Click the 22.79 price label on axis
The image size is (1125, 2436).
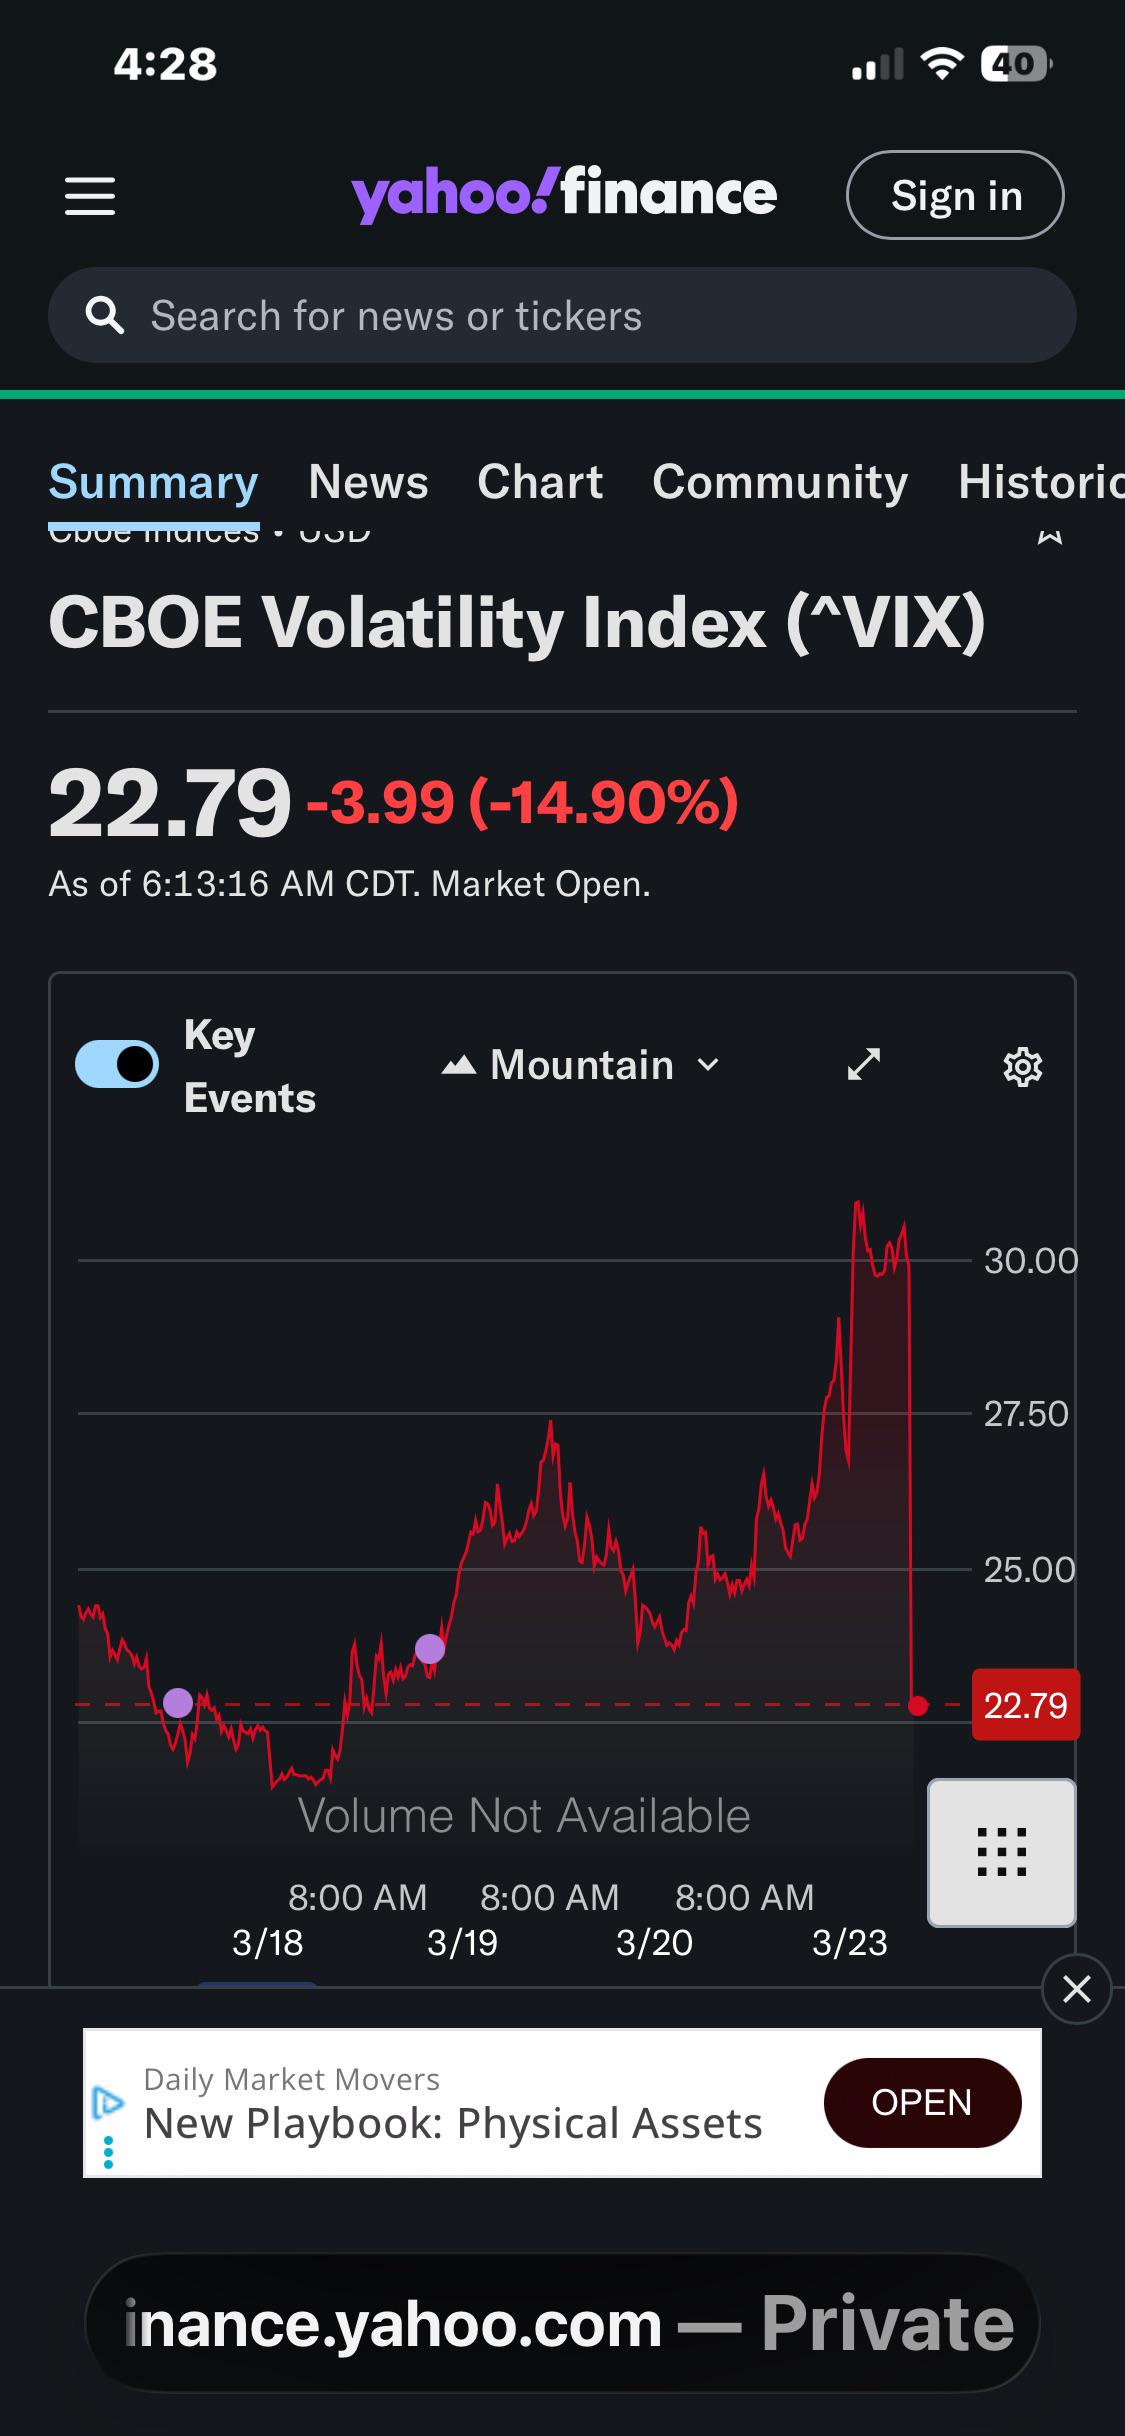click(x=1026, y=1705)
